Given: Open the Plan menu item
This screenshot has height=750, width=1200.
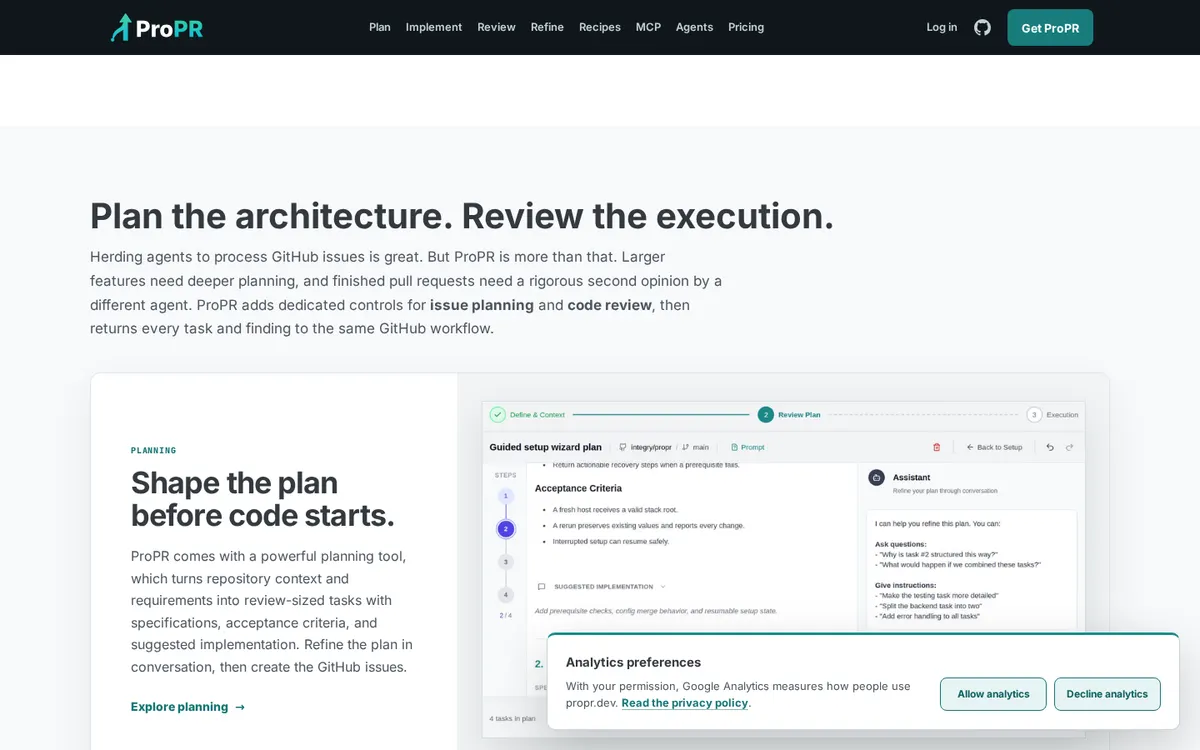Looking at the screenshot, I should [380, 27].
